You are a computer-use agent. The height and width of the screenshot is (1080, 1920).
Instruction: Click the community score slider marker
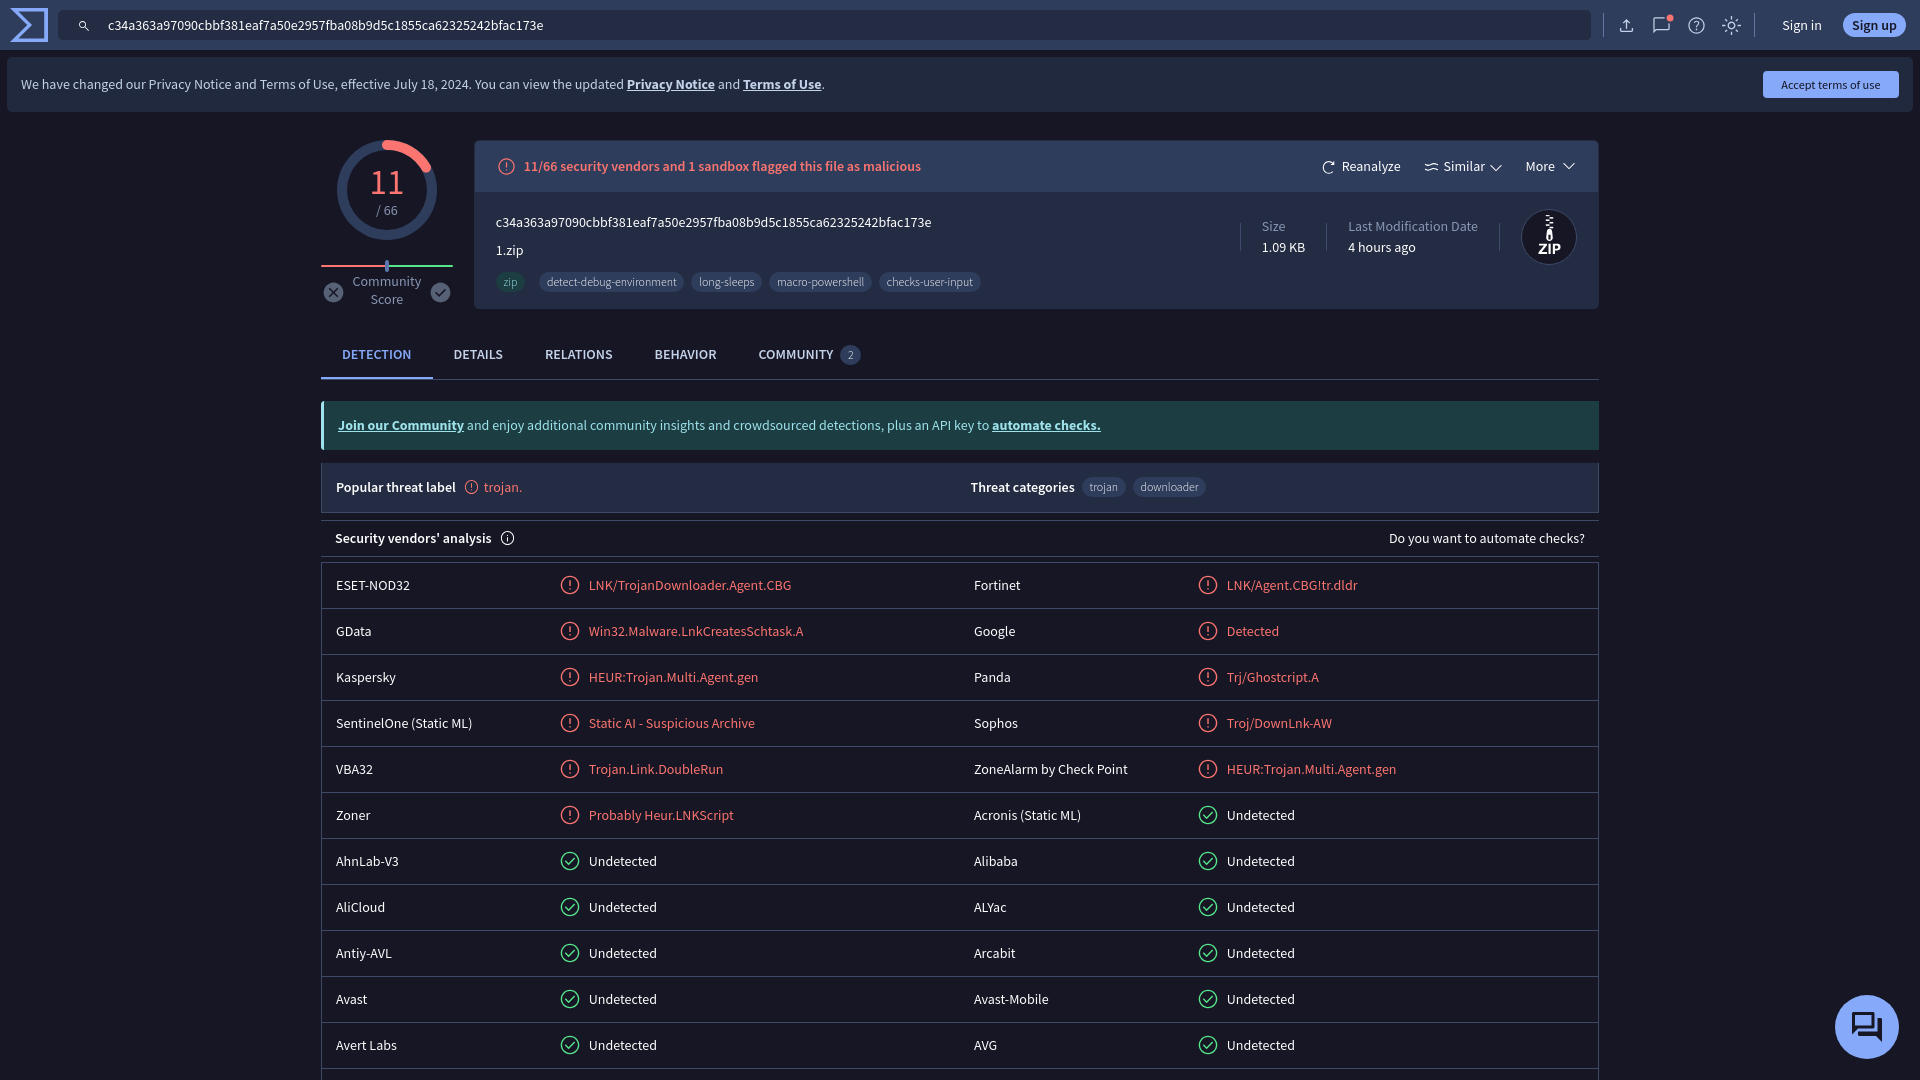click(x=387, y=266)
